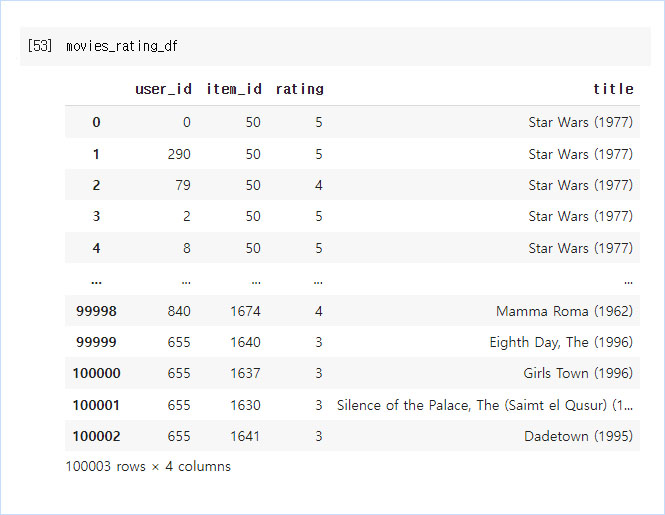Click the title Dadetown (1995)
The height and width of the screenshot is (515, 665).
point(578,436)
